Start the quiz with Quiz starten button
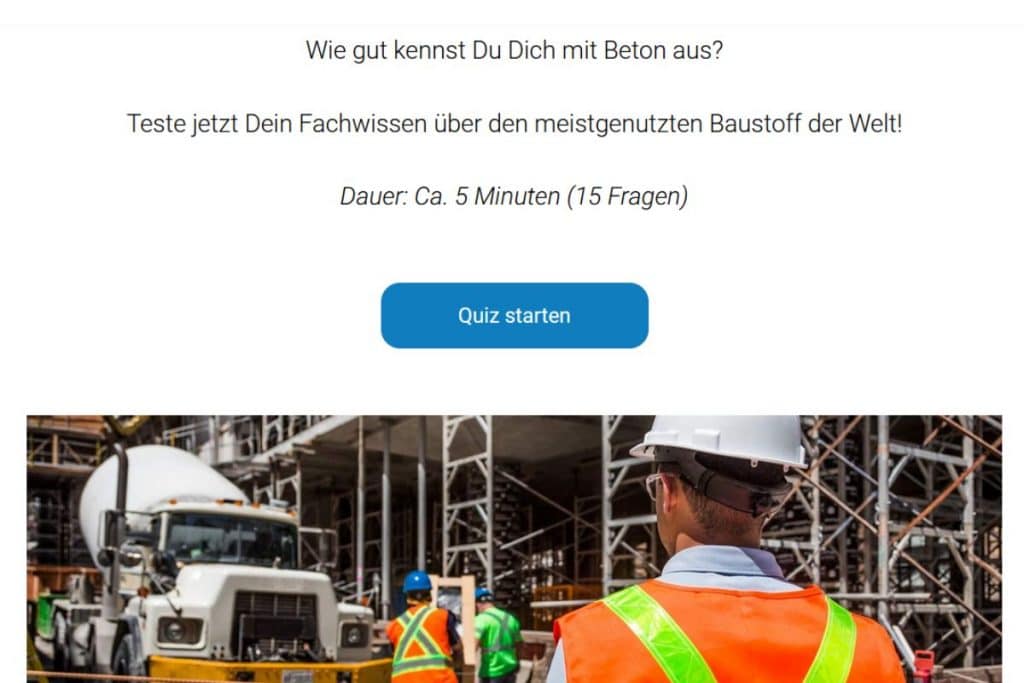 (x=514, y=315)
